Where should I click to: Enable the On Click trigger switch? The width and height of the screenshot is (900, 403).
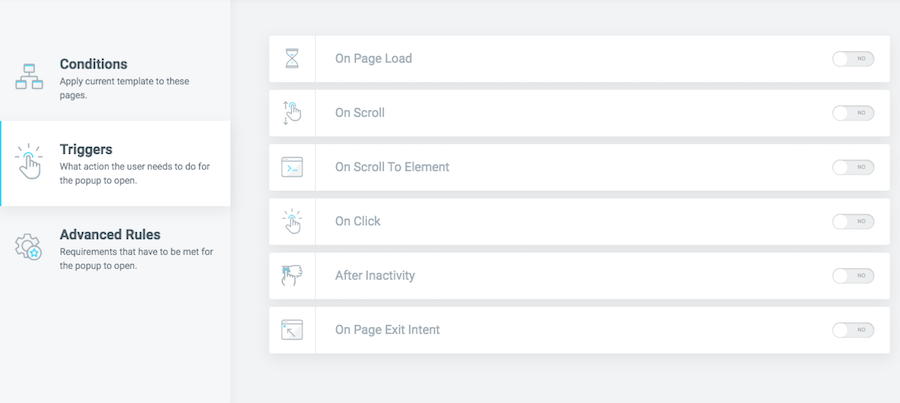point(853,222)
